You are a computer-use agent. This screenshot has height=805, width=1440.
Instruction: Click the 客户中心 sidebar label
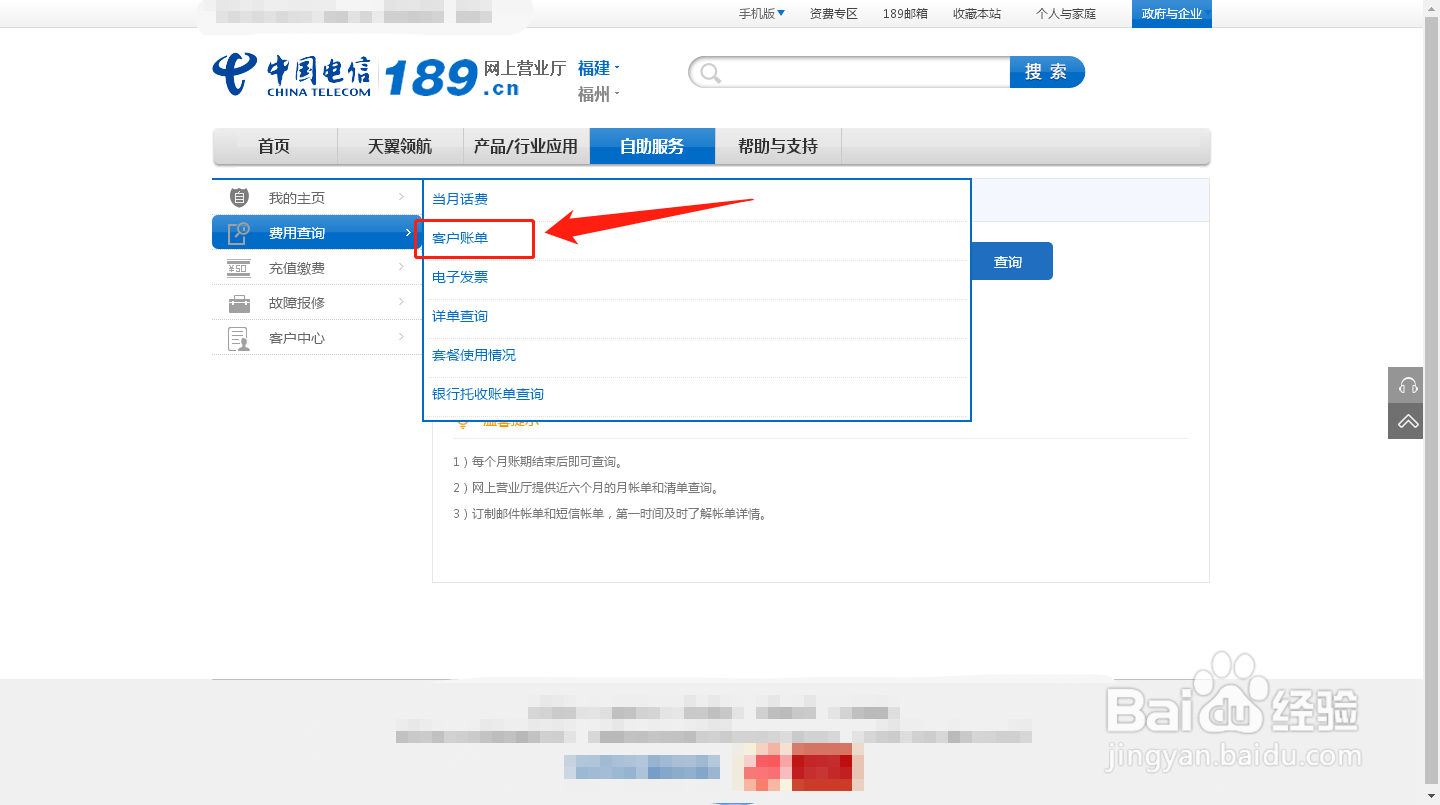pyautogui.click(x=297, y=338)
